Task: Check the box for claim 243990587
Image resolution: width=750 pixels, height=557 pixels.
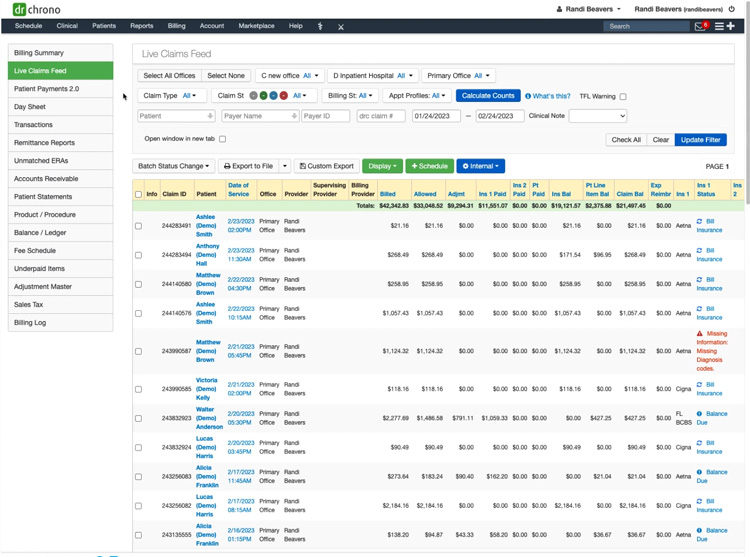Action: [138, 351]
